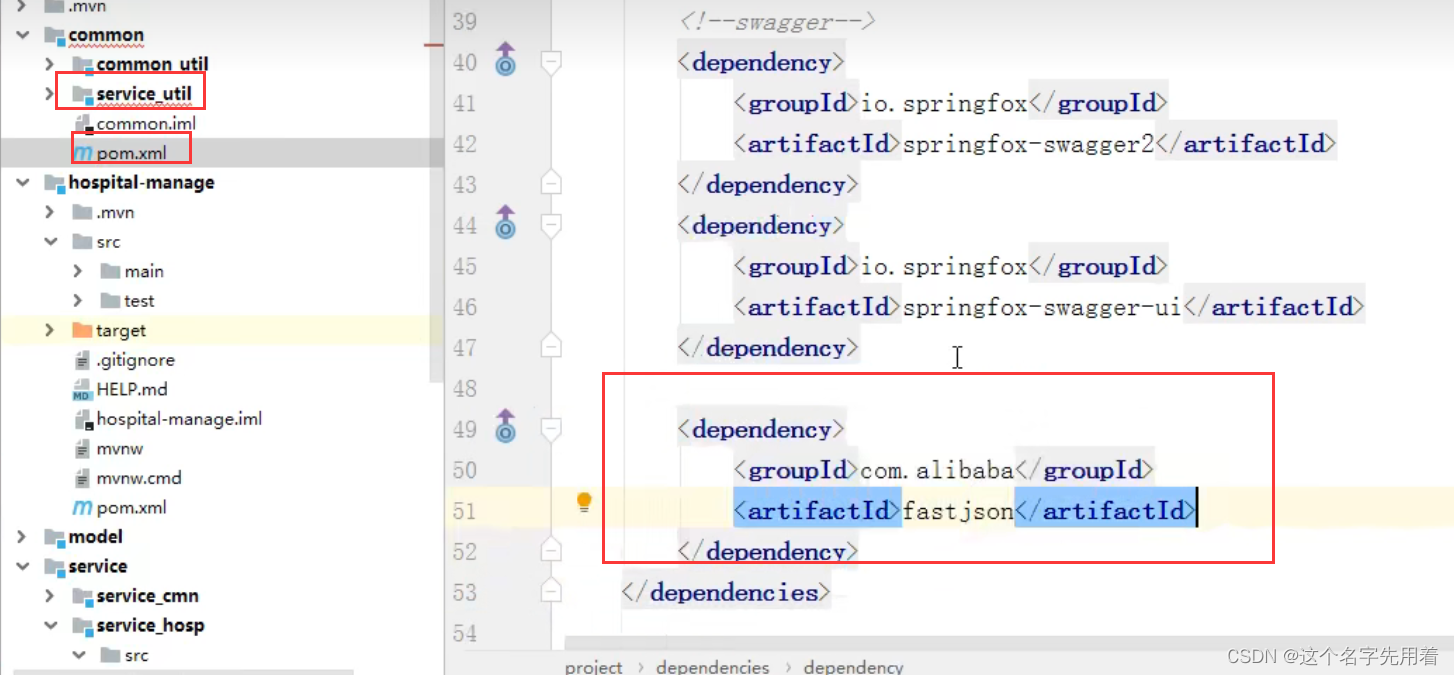Collapse the hospital-manage src folder node
The image size is (1454, 675).
(x=50, y=242)
